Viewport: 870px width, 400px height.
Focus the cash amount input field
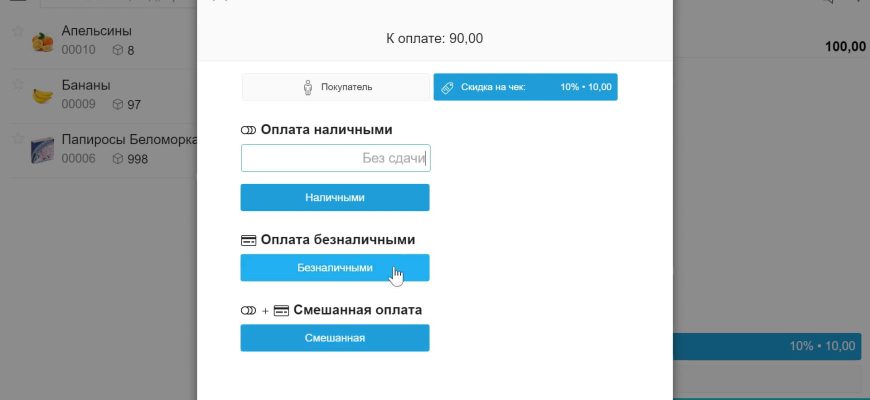point(335,158)
